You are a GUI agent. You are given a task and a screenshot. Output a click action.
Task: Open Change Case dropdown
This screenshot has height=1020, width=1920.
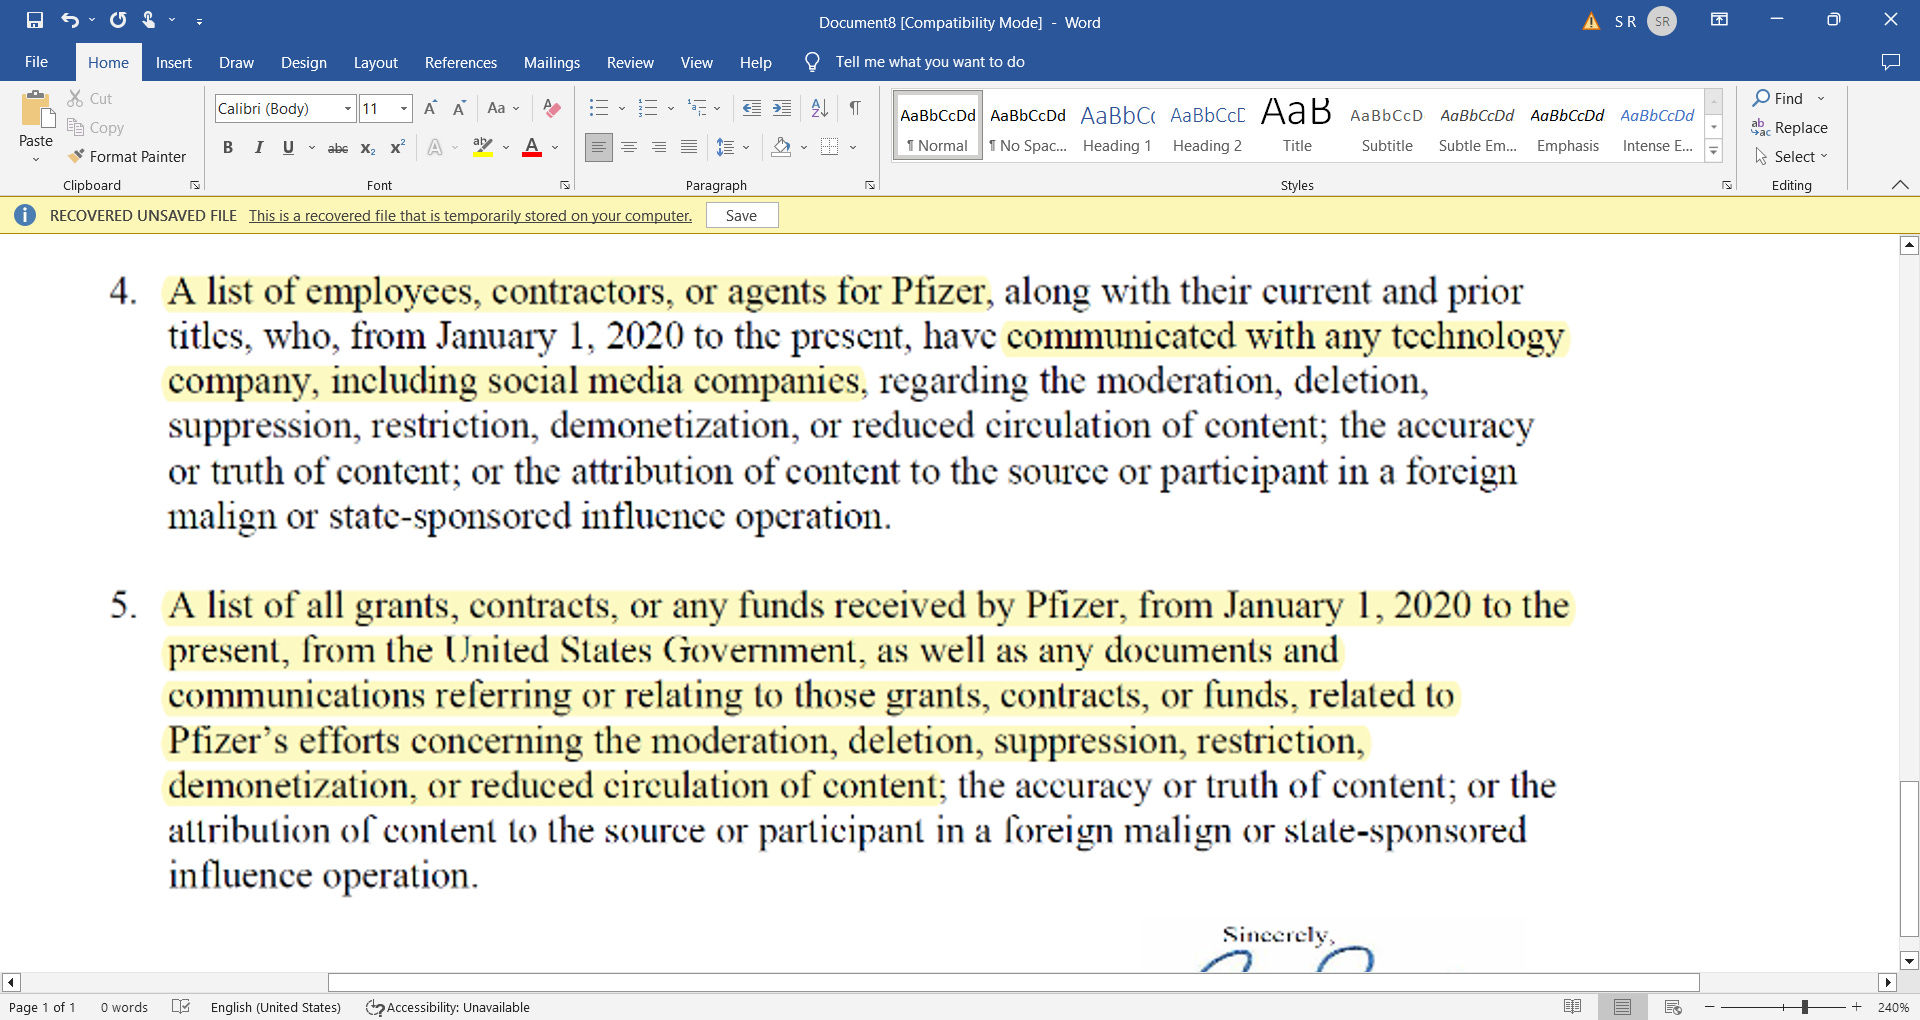click(x=503, y=108)
